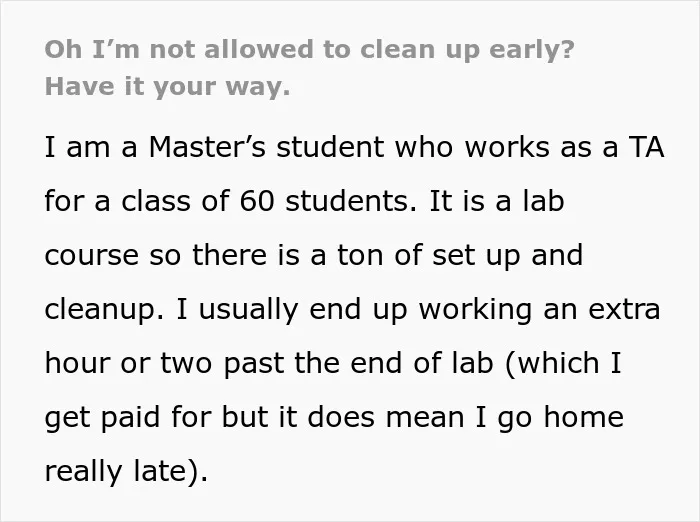Click the word 'home' in the paragraph
This screenshot has height=522, width=700.
(x=583, y=417)
